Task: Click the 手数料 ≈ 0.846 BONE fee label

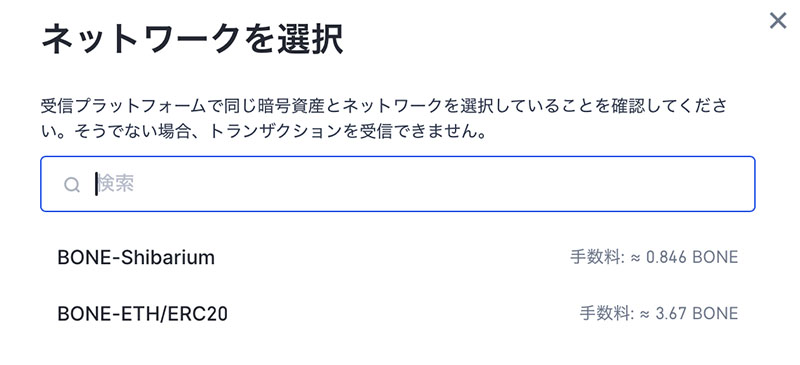Action: click(x=654, y=257)
